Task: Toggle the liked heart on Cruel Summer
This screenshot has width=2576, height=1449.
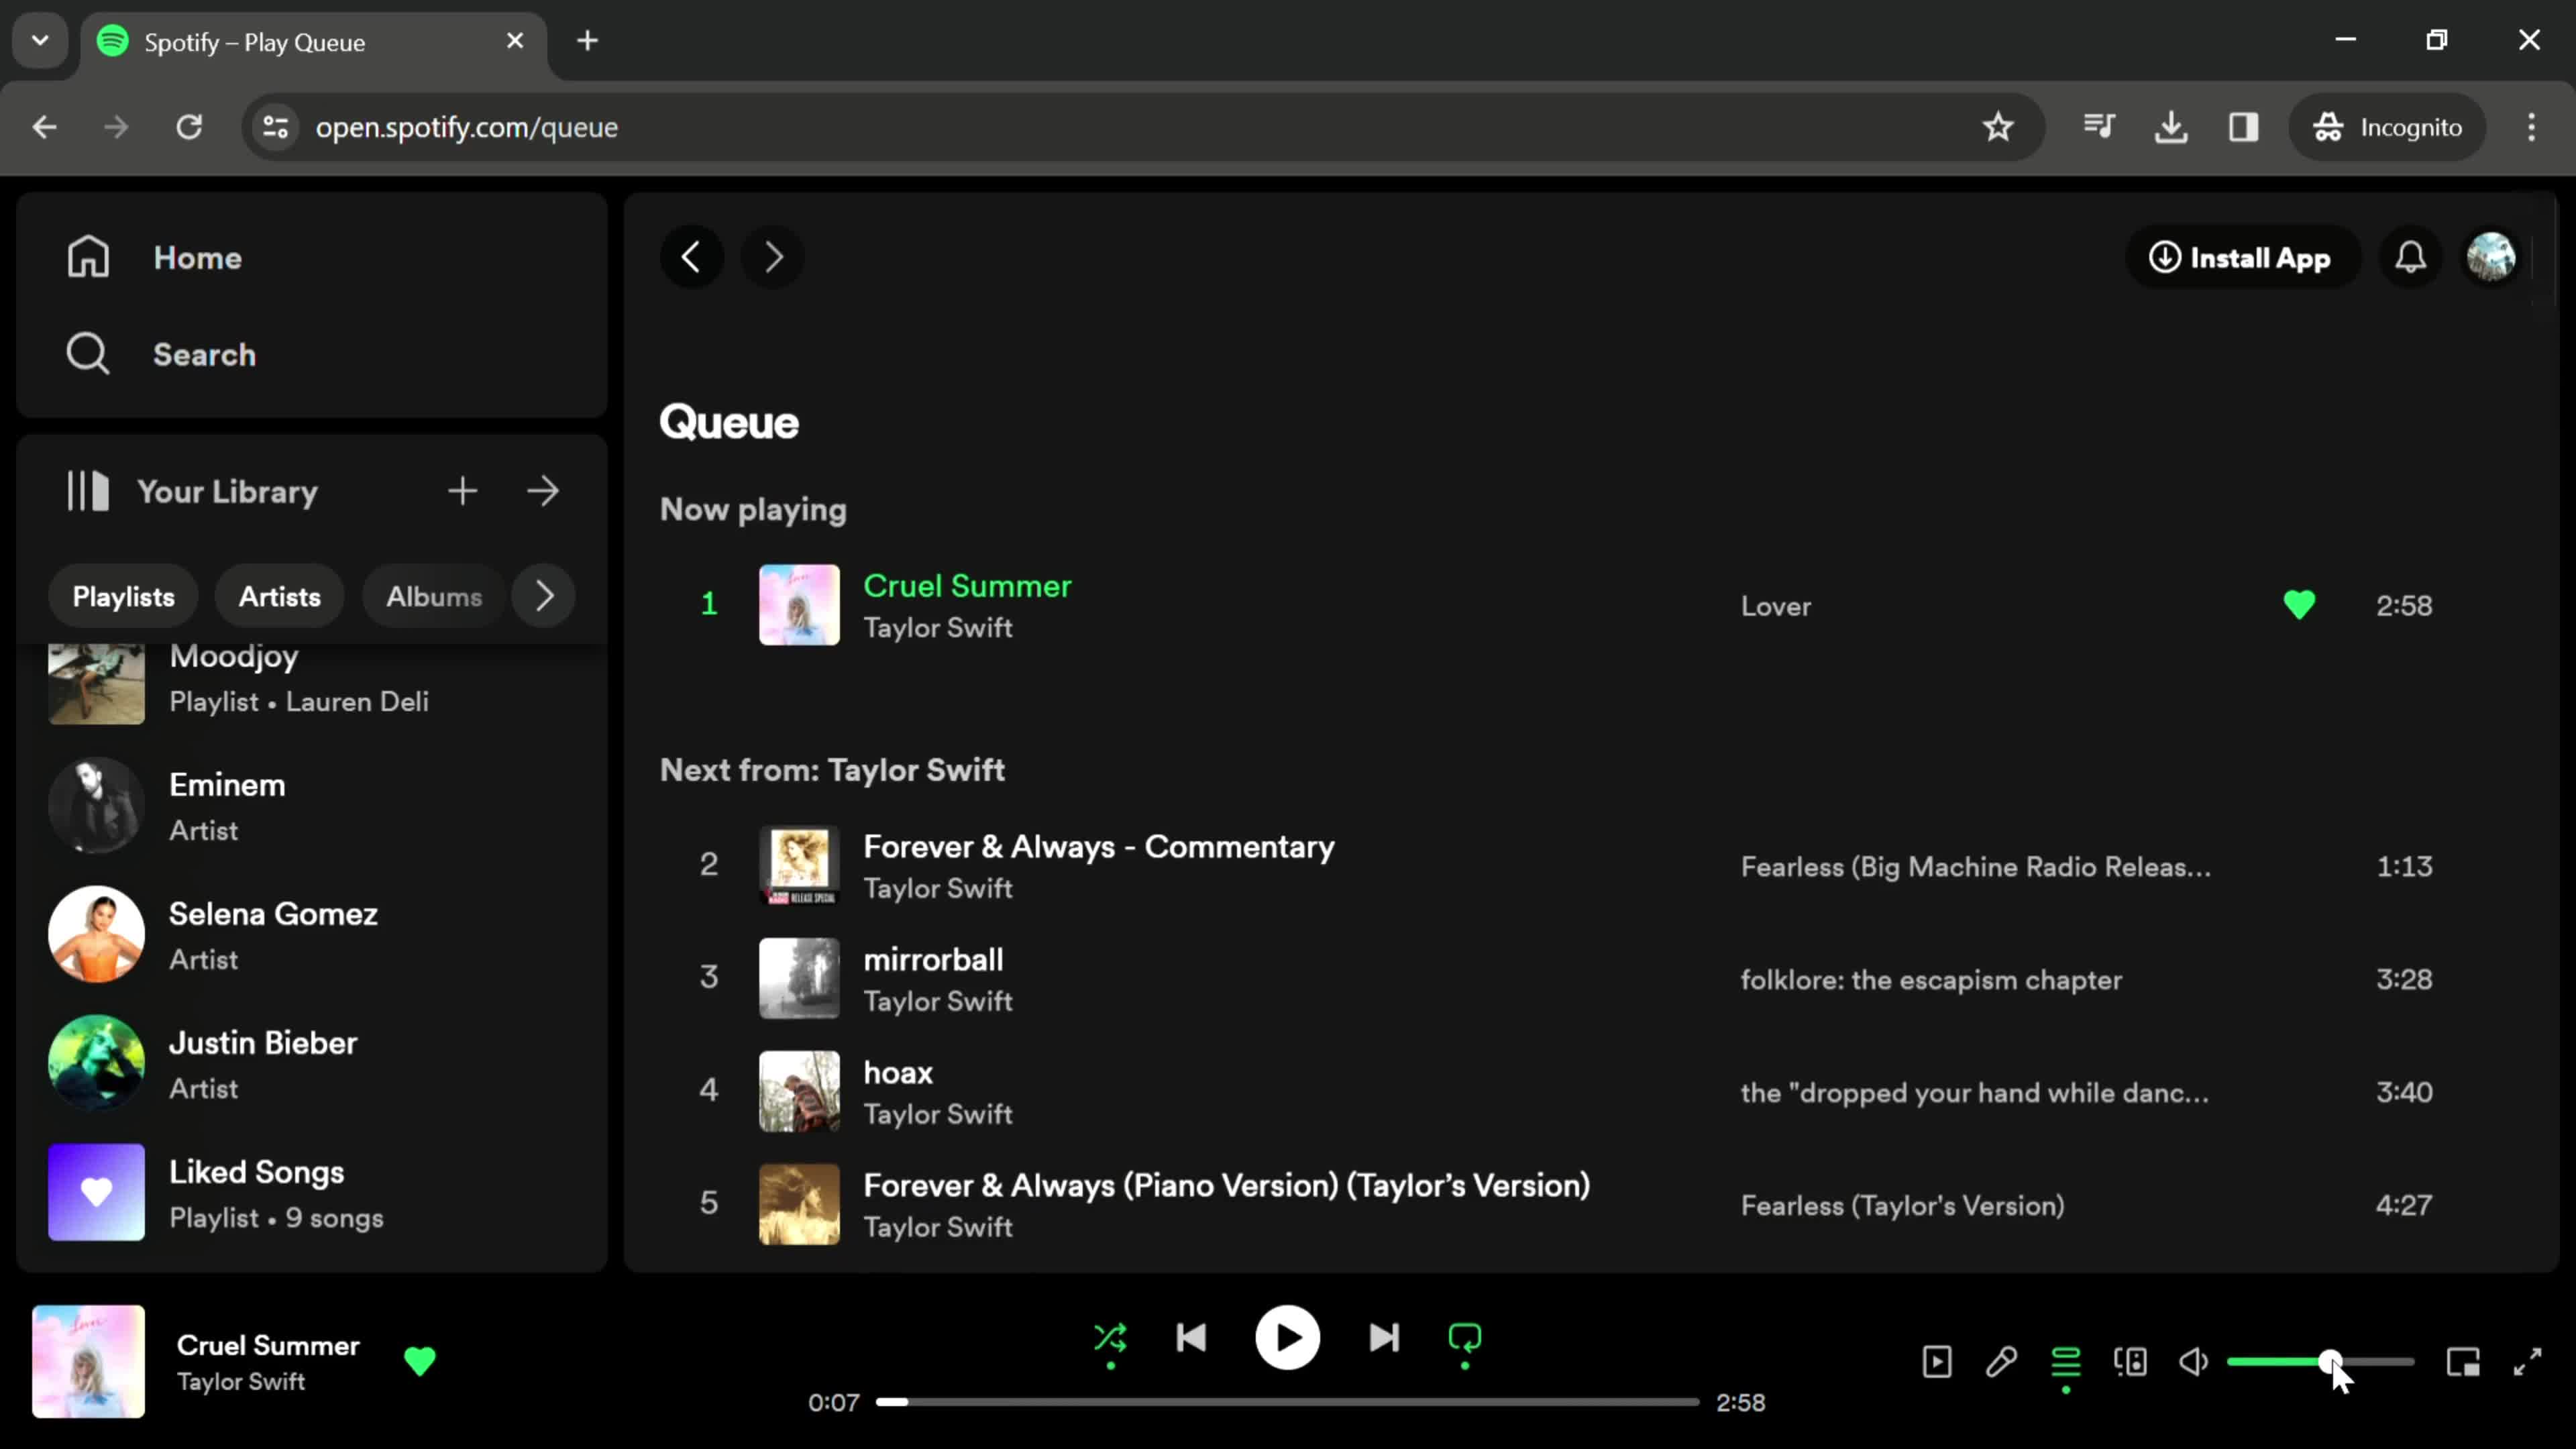Action: pyautogui.click(x=2298, y=605)
